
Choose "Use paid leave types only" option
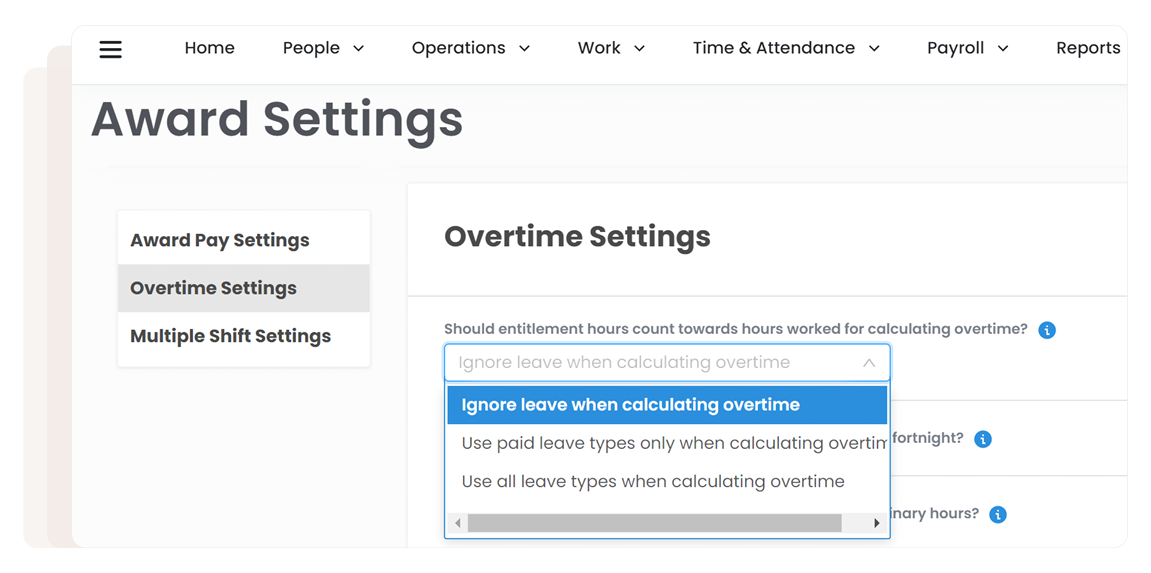point(672,443)
